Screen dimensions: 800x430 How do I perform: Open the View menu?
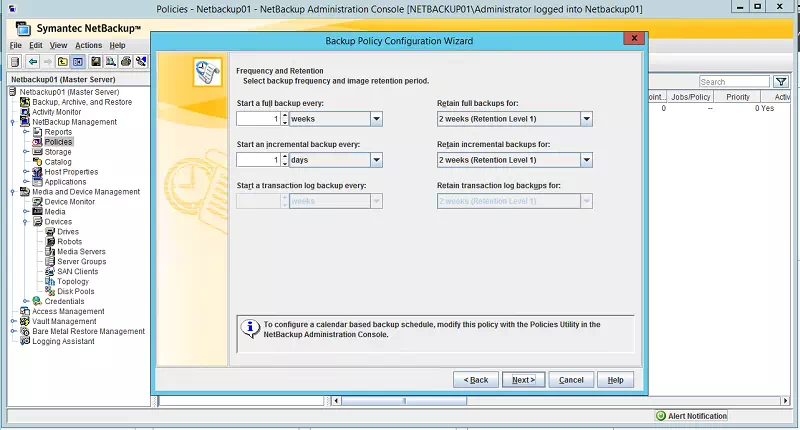tap(58, 45)
